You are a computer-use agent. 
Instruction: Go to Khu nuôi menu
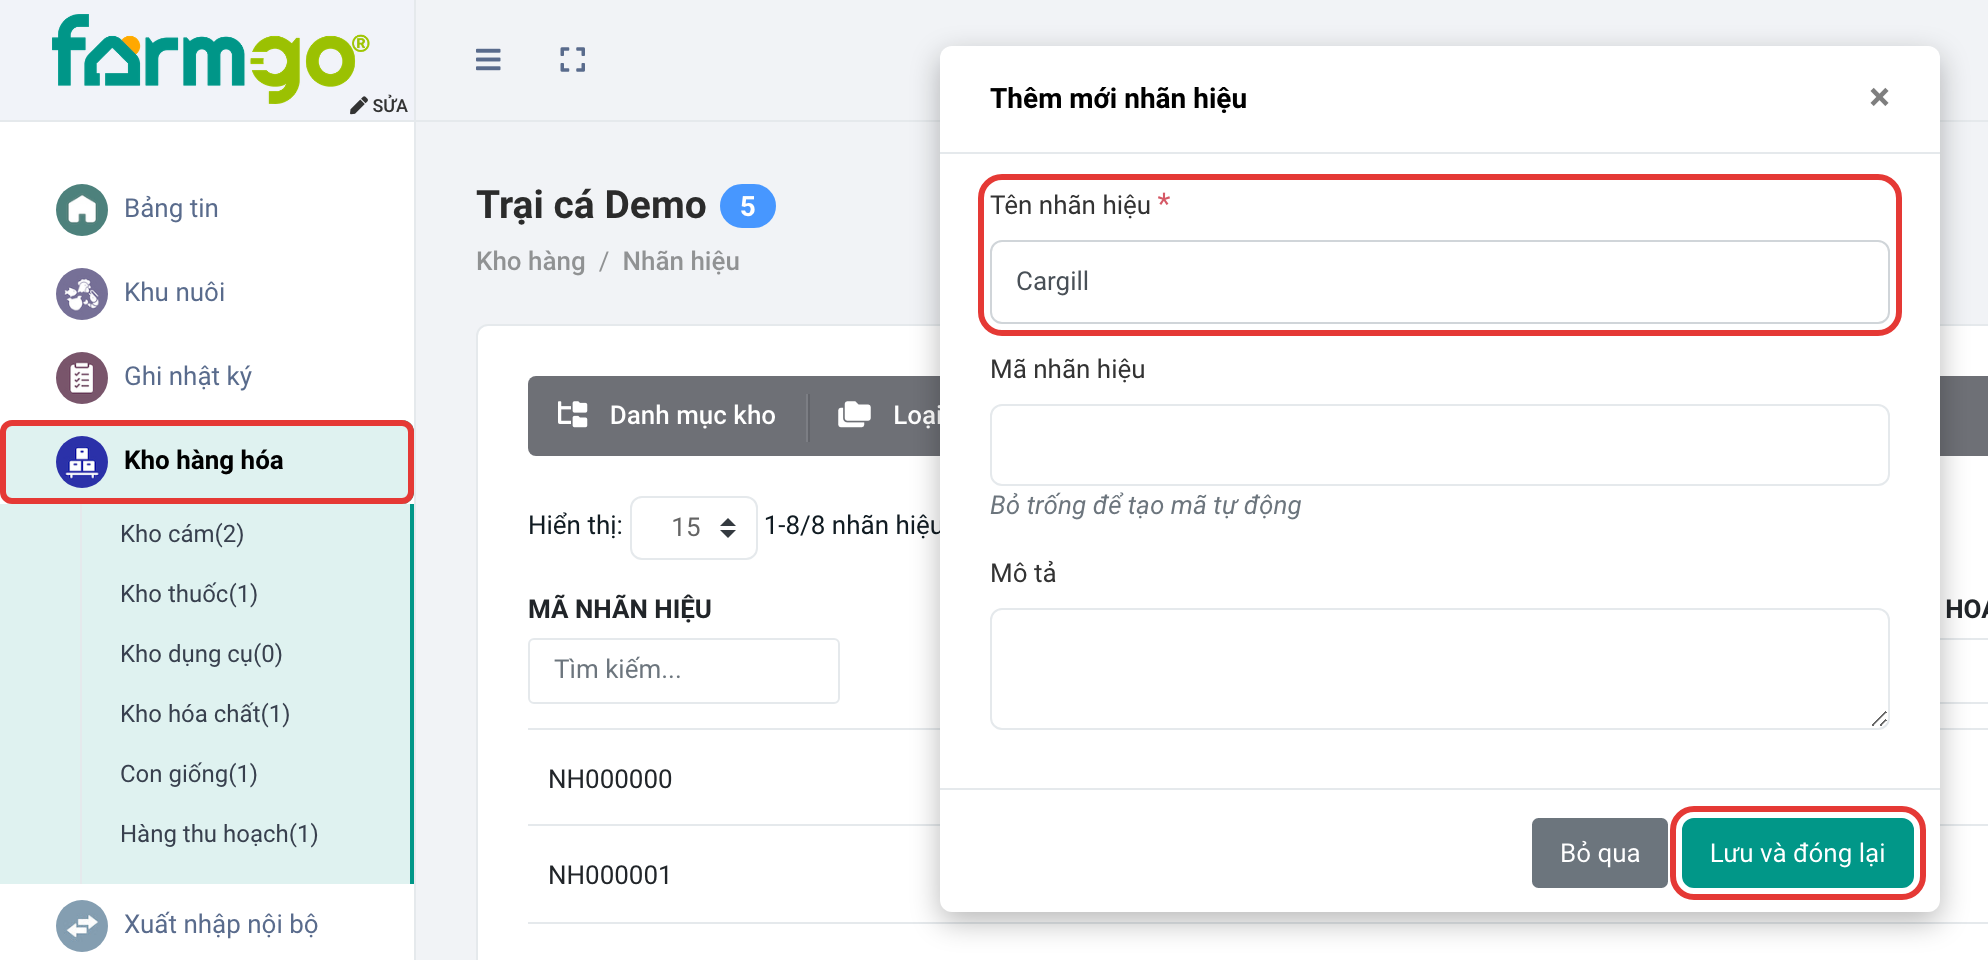pos(174,293)
